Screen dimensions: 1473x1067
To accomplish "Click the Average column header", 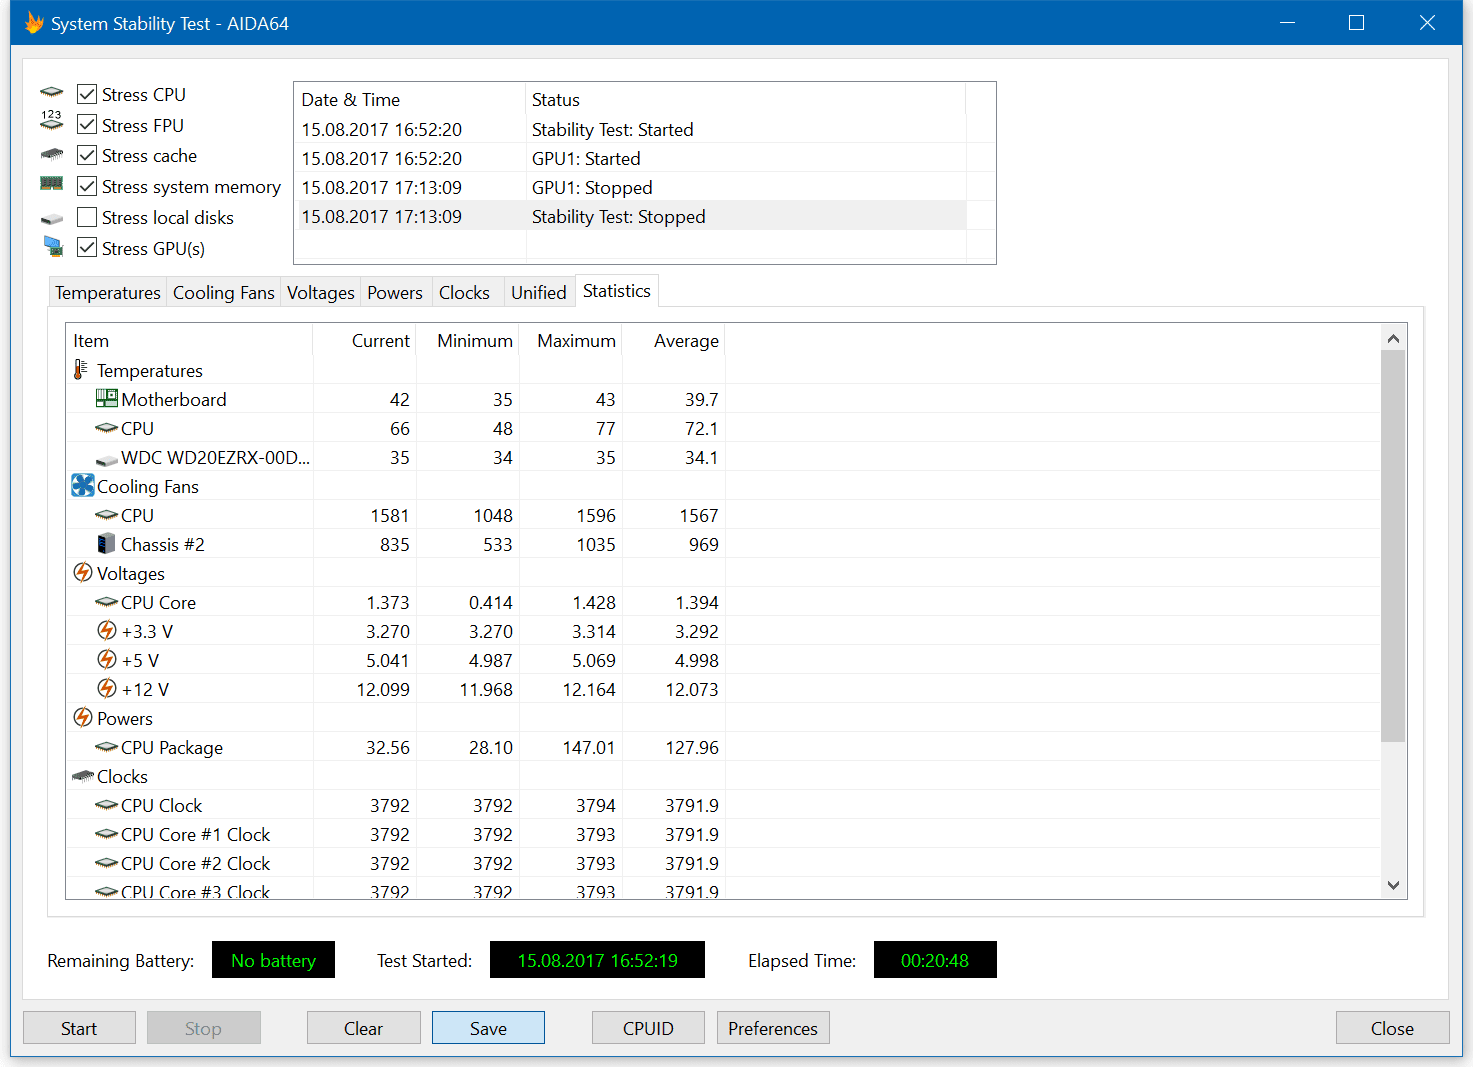I will click(x=674, y=340).
